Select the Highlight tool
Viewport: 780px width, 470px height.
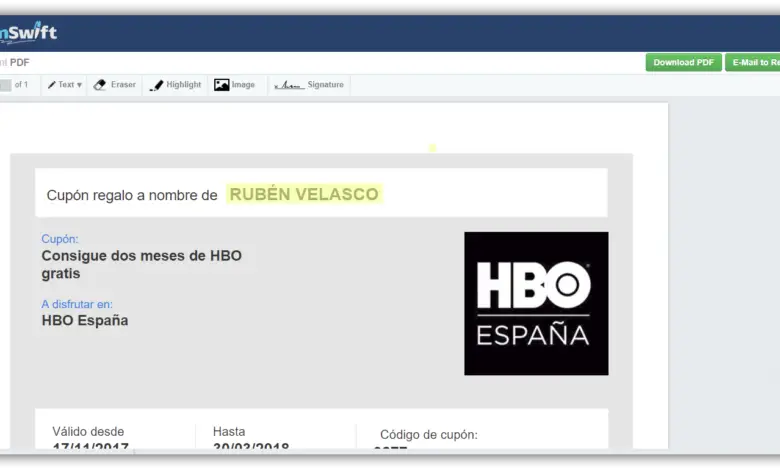[x=176, y=85]
